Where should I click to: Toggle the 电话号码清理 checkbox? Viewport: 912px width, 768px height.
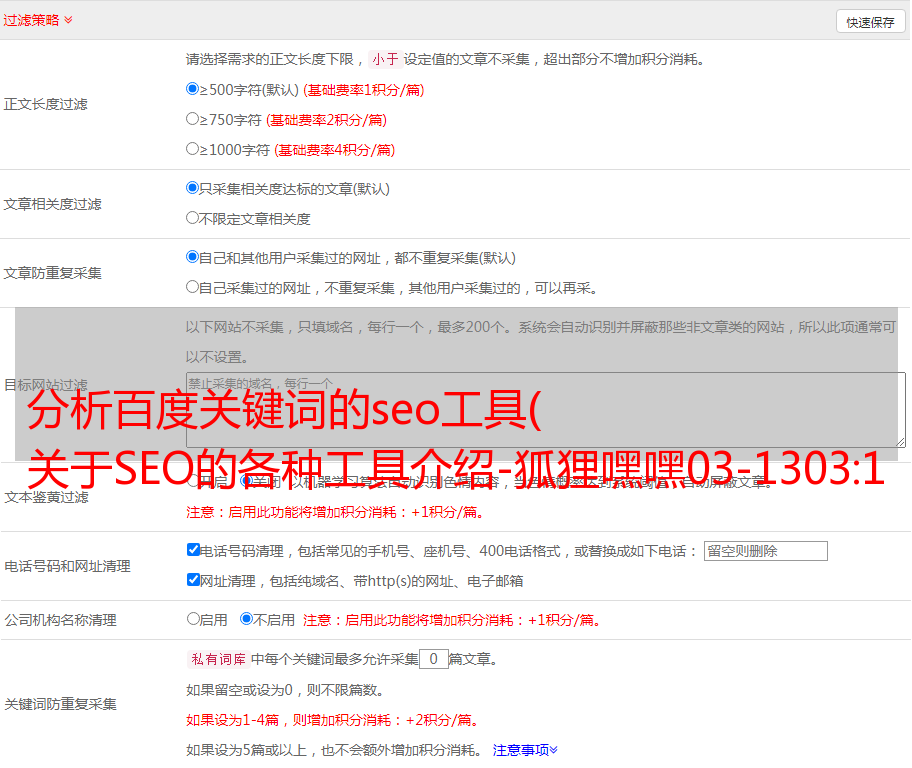[x=194, y=550]
